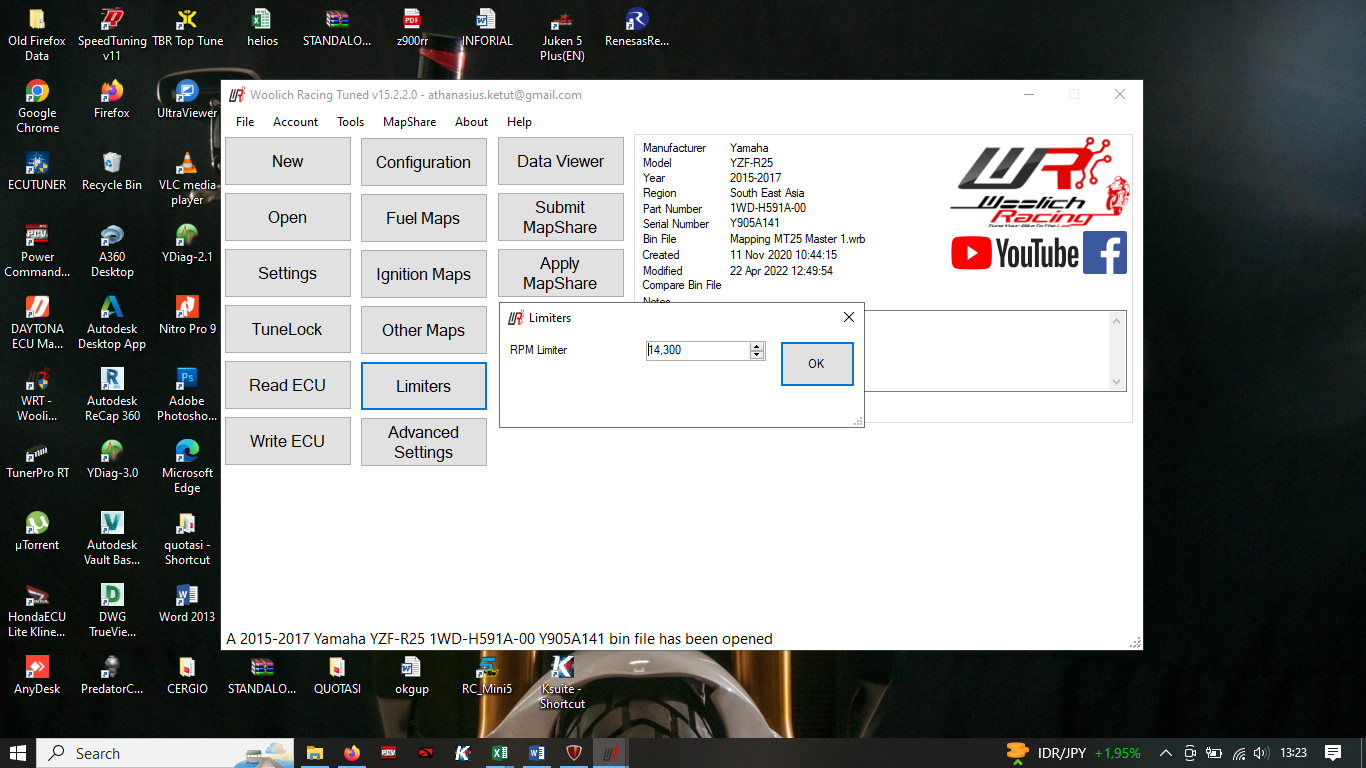The image size is (1366, 768).
Task: Select the z900rr PDF file icon
Action: coord(412,26)
